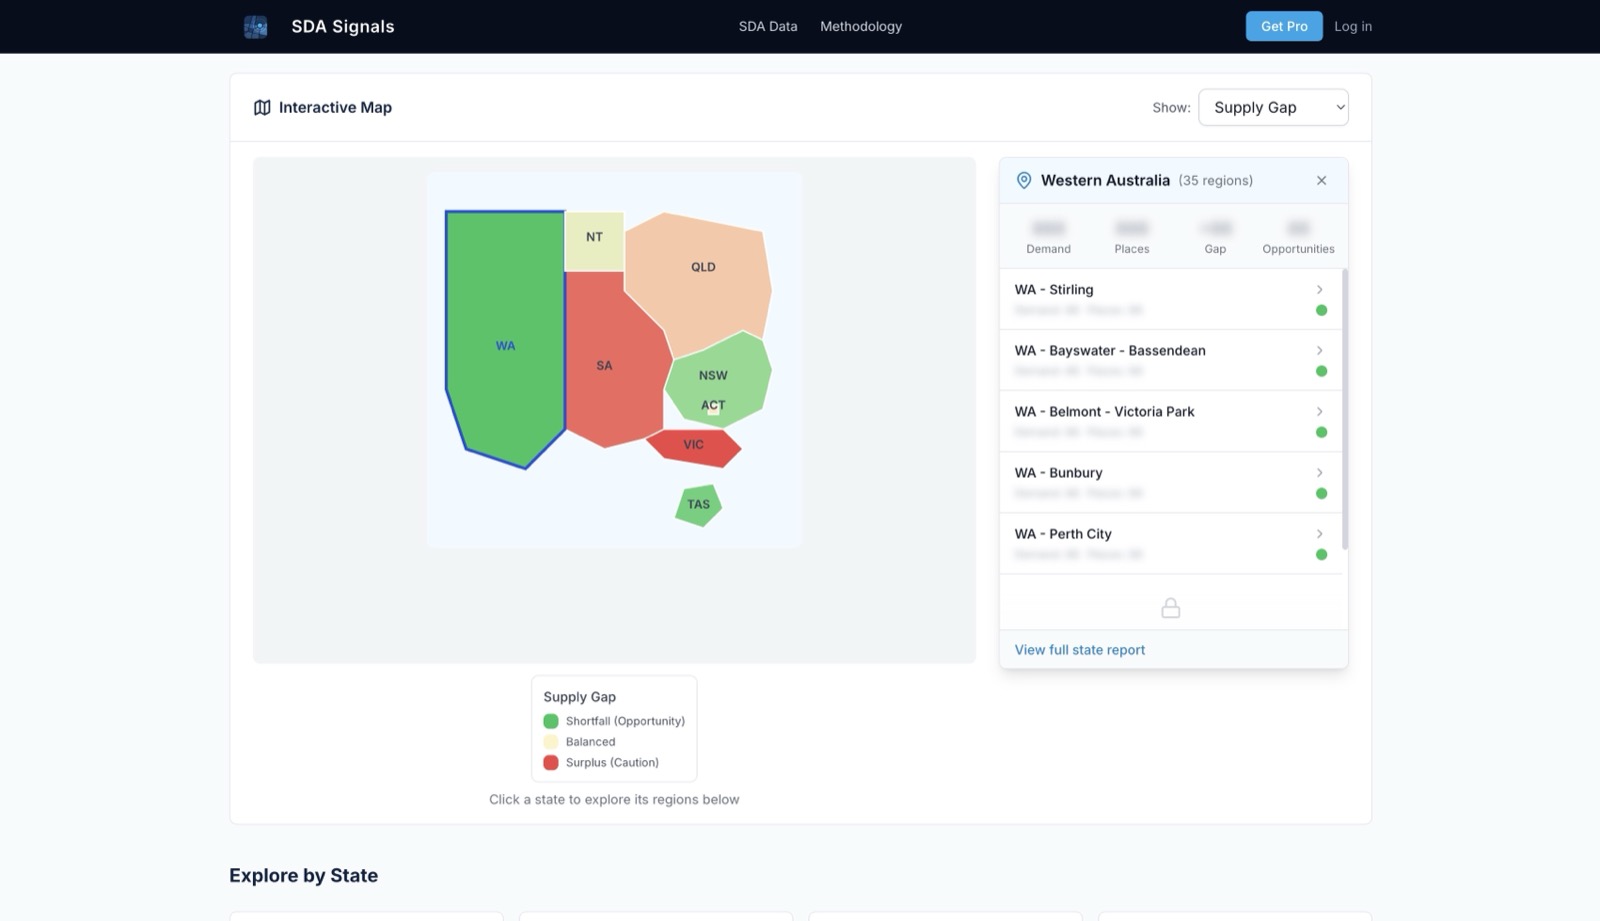Image resolution: width=1600 pixels, height=921 pixels.
Task: Expand WA - Belmont - Victoria Park chevron
Action: pos(1319,412)
